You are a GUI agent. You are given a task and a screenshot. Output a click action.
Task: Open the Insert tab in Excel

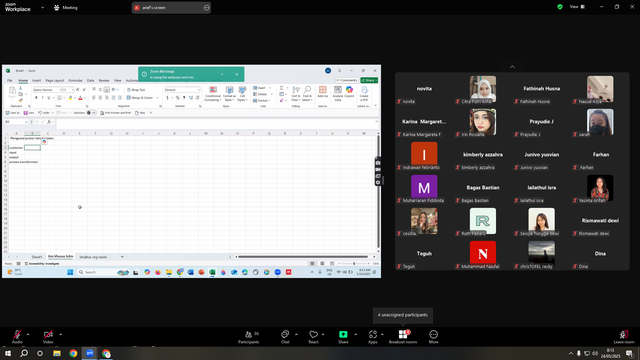pyautogui.click(x=36, y=80)
